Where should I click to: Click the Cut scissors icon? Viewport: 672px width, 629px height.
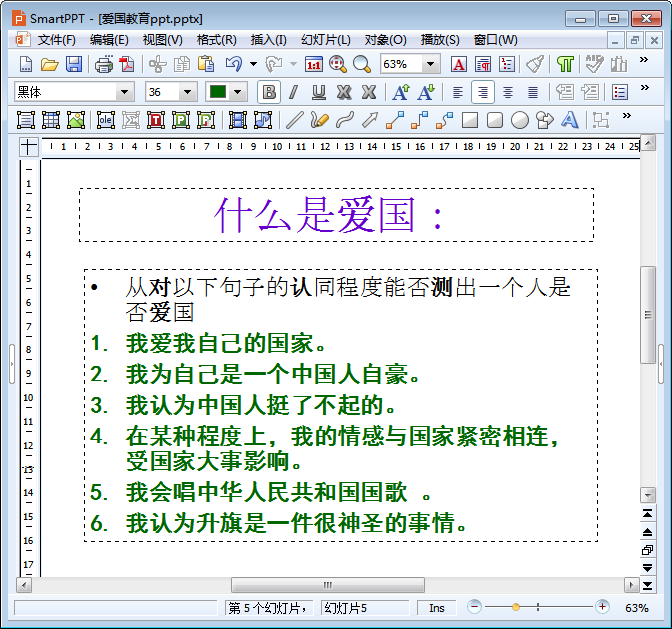point(157,64)
